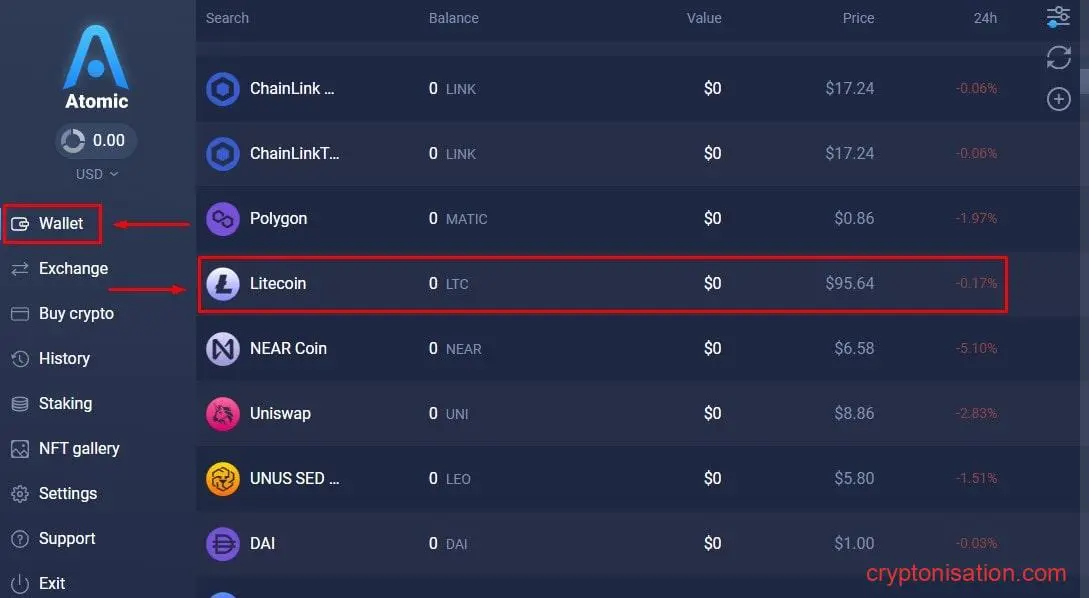The image size is (1089, 598).
Task: Expand the USD currency dropdown
Action: coord(97,174)
